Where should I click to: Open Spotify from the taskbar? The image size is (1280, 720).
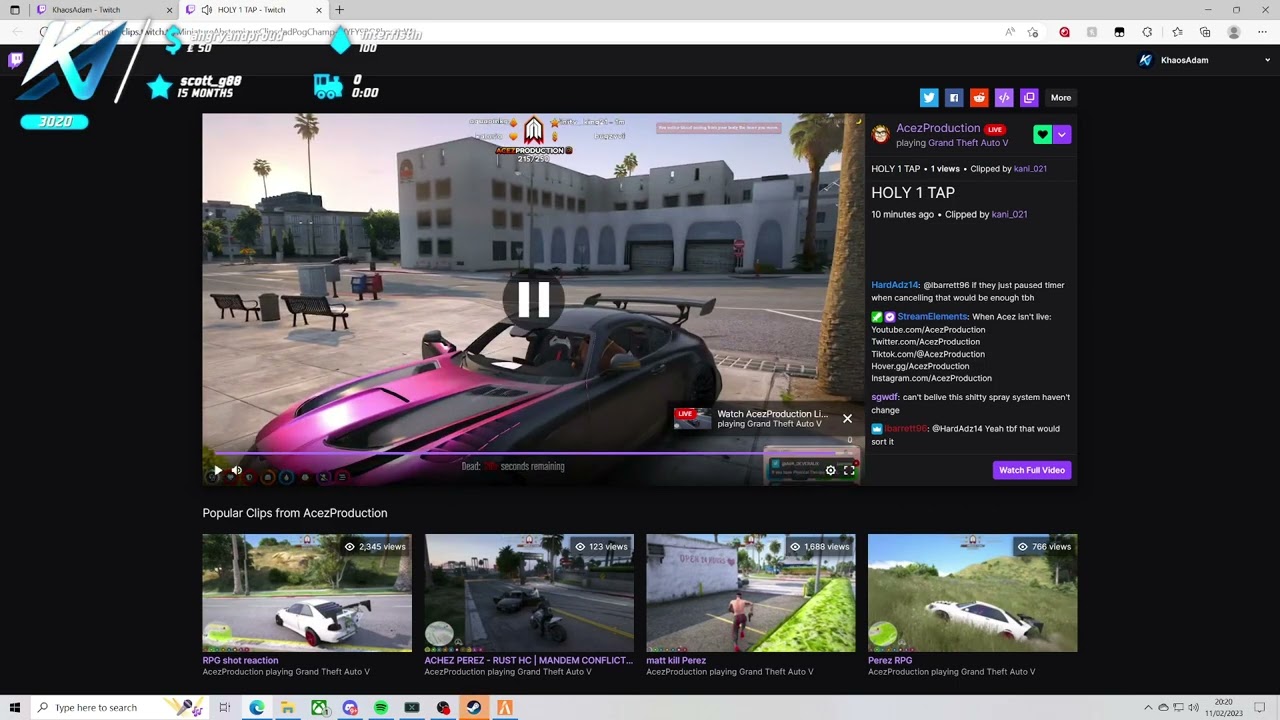381,707
